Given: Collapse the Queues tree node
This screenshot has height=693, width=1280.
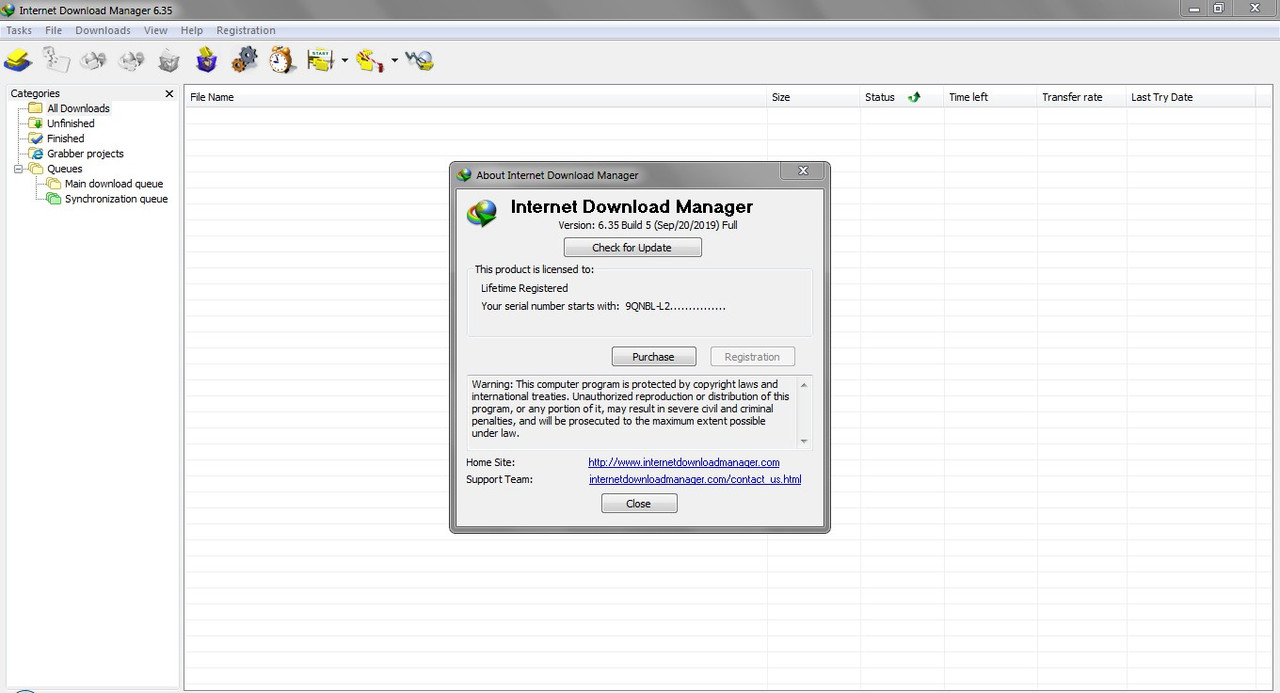Looking at the screenshot, I should coord(18,169).
